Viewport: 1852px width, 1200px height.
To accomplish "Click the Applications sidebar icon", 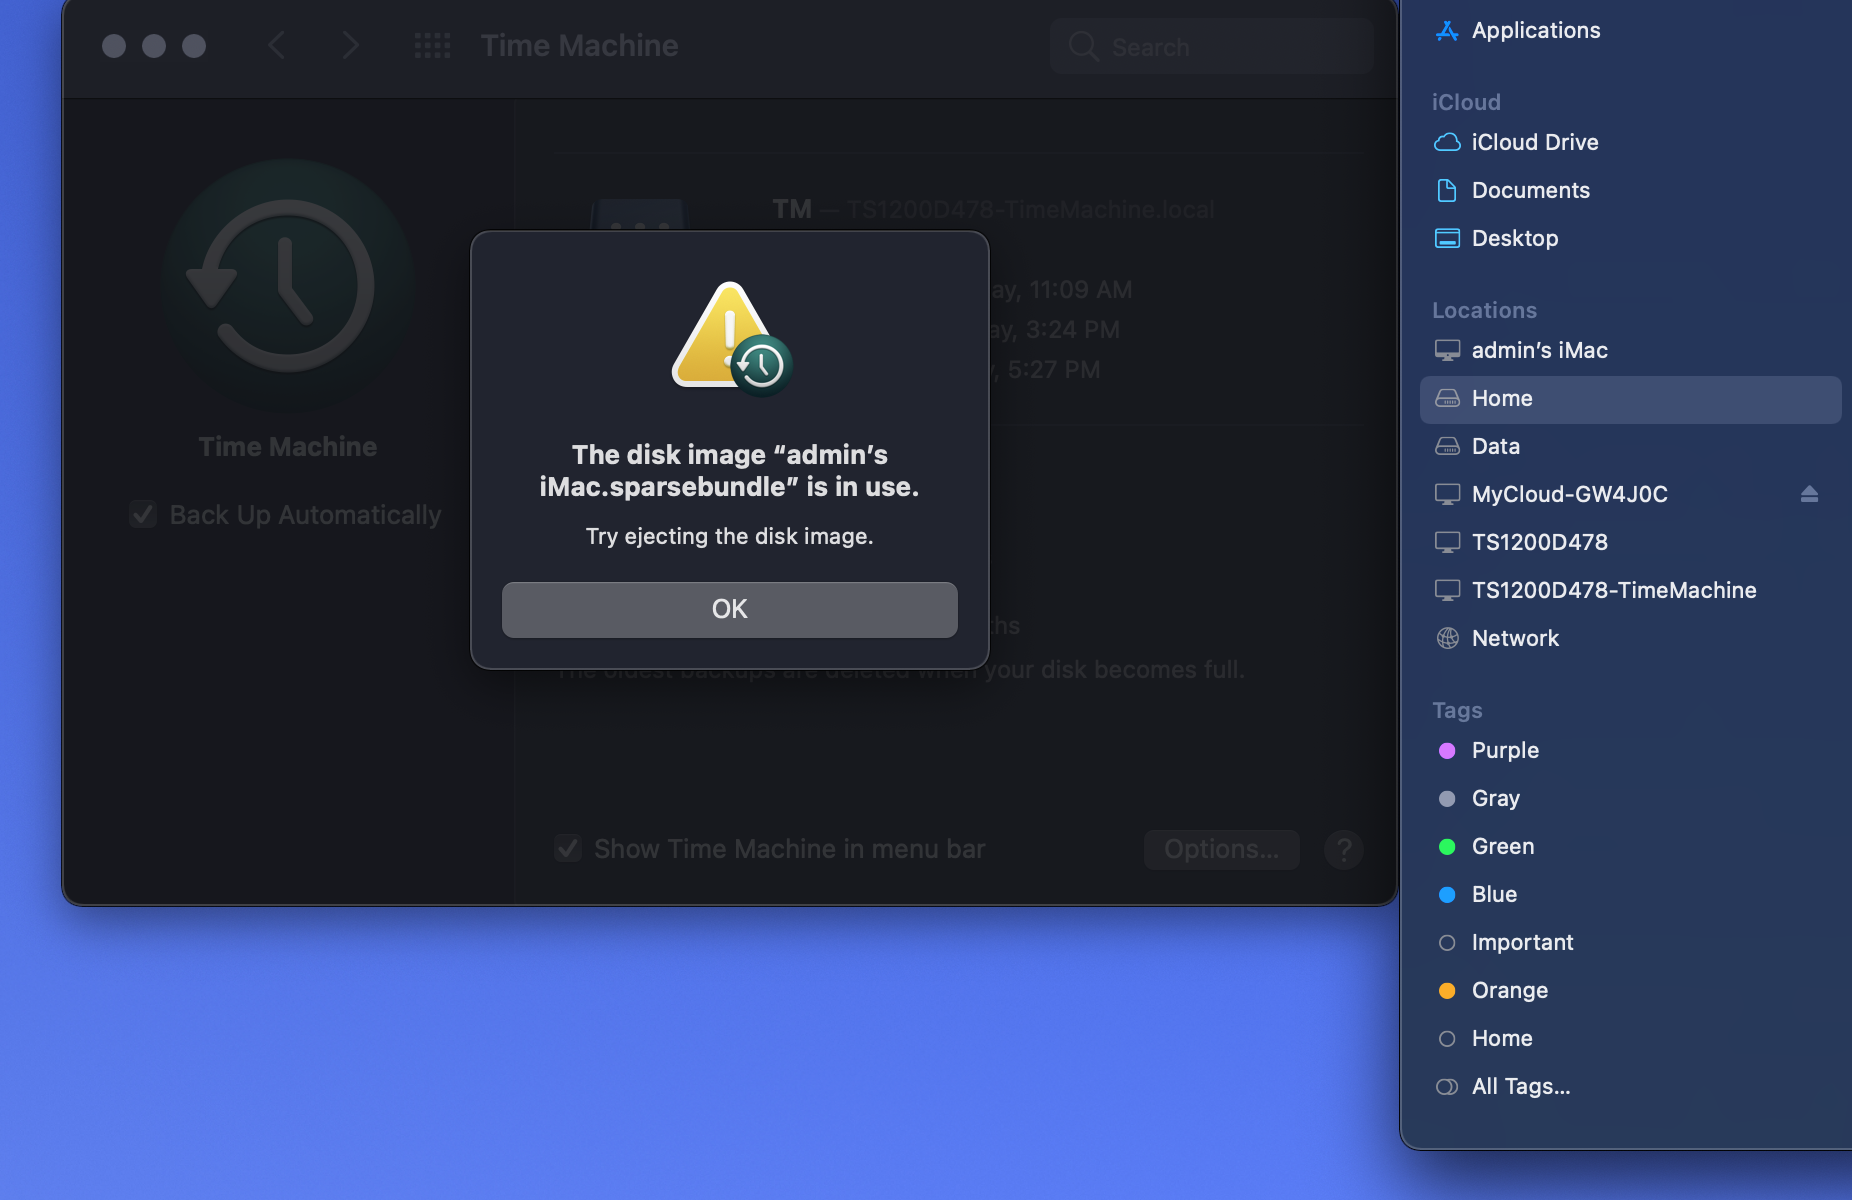I will click(1447, 31).
